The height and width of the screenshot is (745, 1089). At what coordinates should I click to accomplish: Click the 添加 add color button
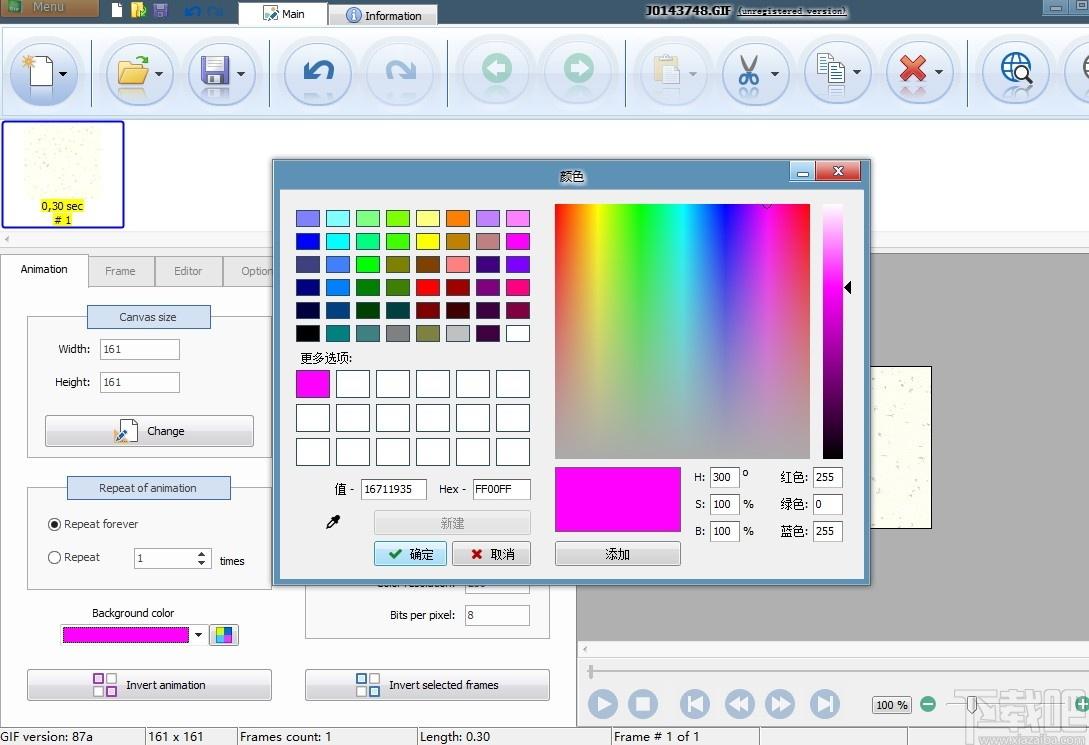(617, 554)
